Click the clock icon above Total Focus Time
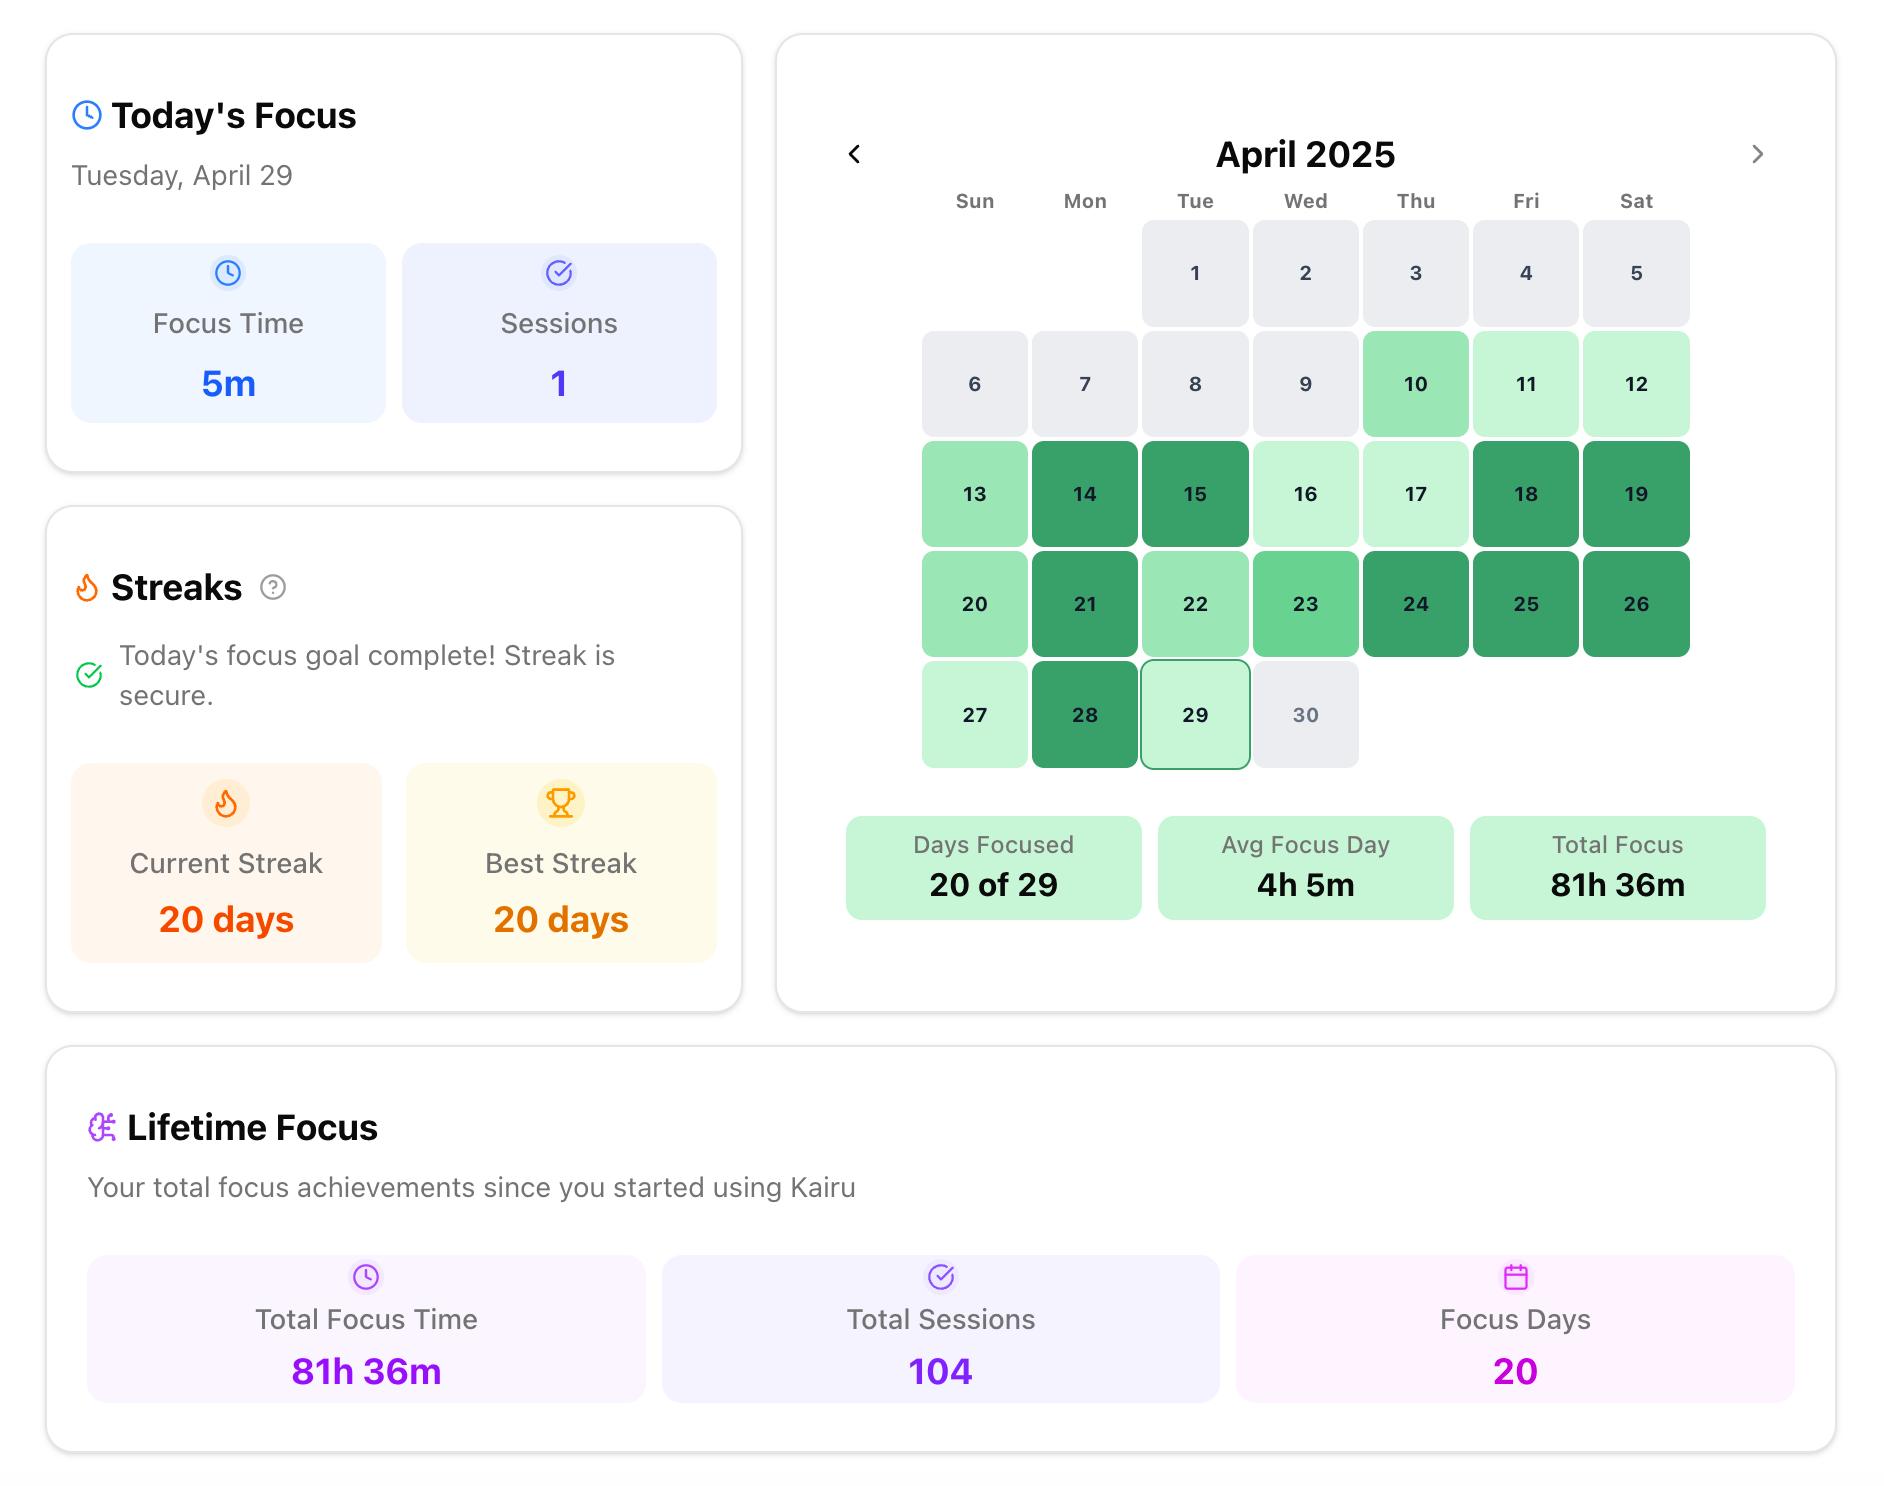1884x1486 pixels. point(366,1277)
